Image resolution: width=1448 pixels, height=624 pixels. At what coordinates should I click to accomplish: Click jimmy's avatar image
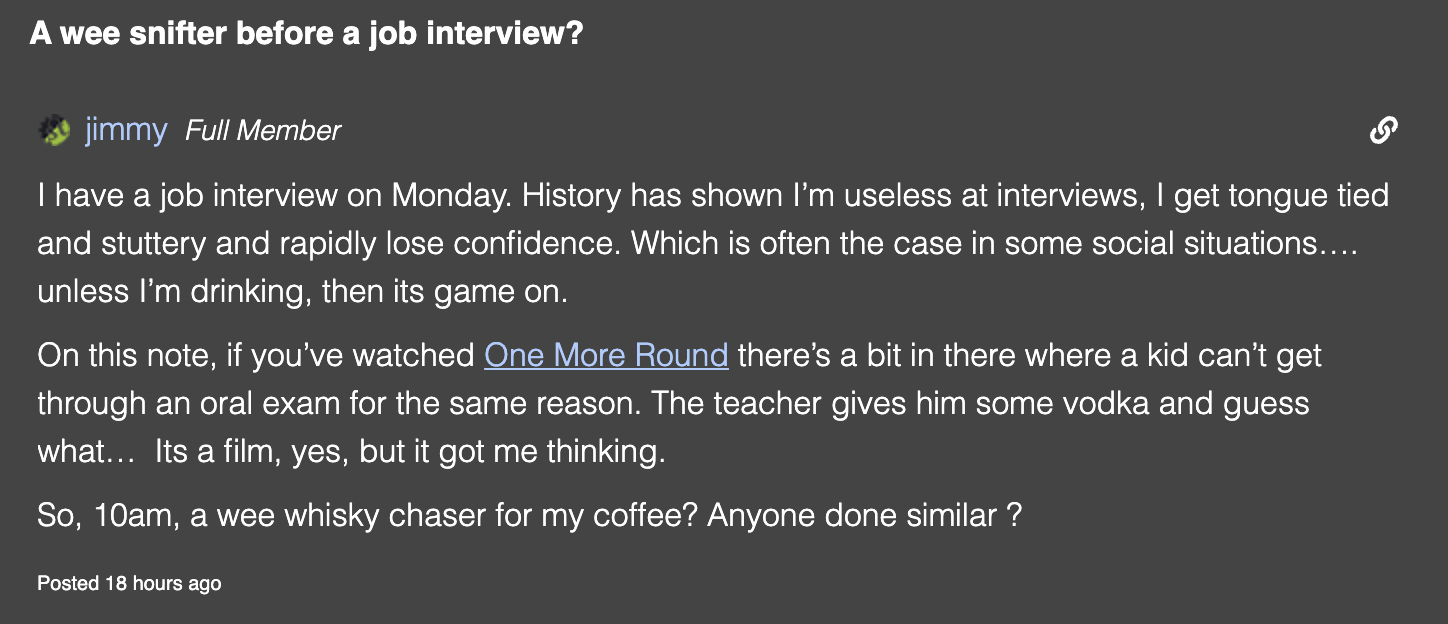pyautogui.click(x=54, y=130)
